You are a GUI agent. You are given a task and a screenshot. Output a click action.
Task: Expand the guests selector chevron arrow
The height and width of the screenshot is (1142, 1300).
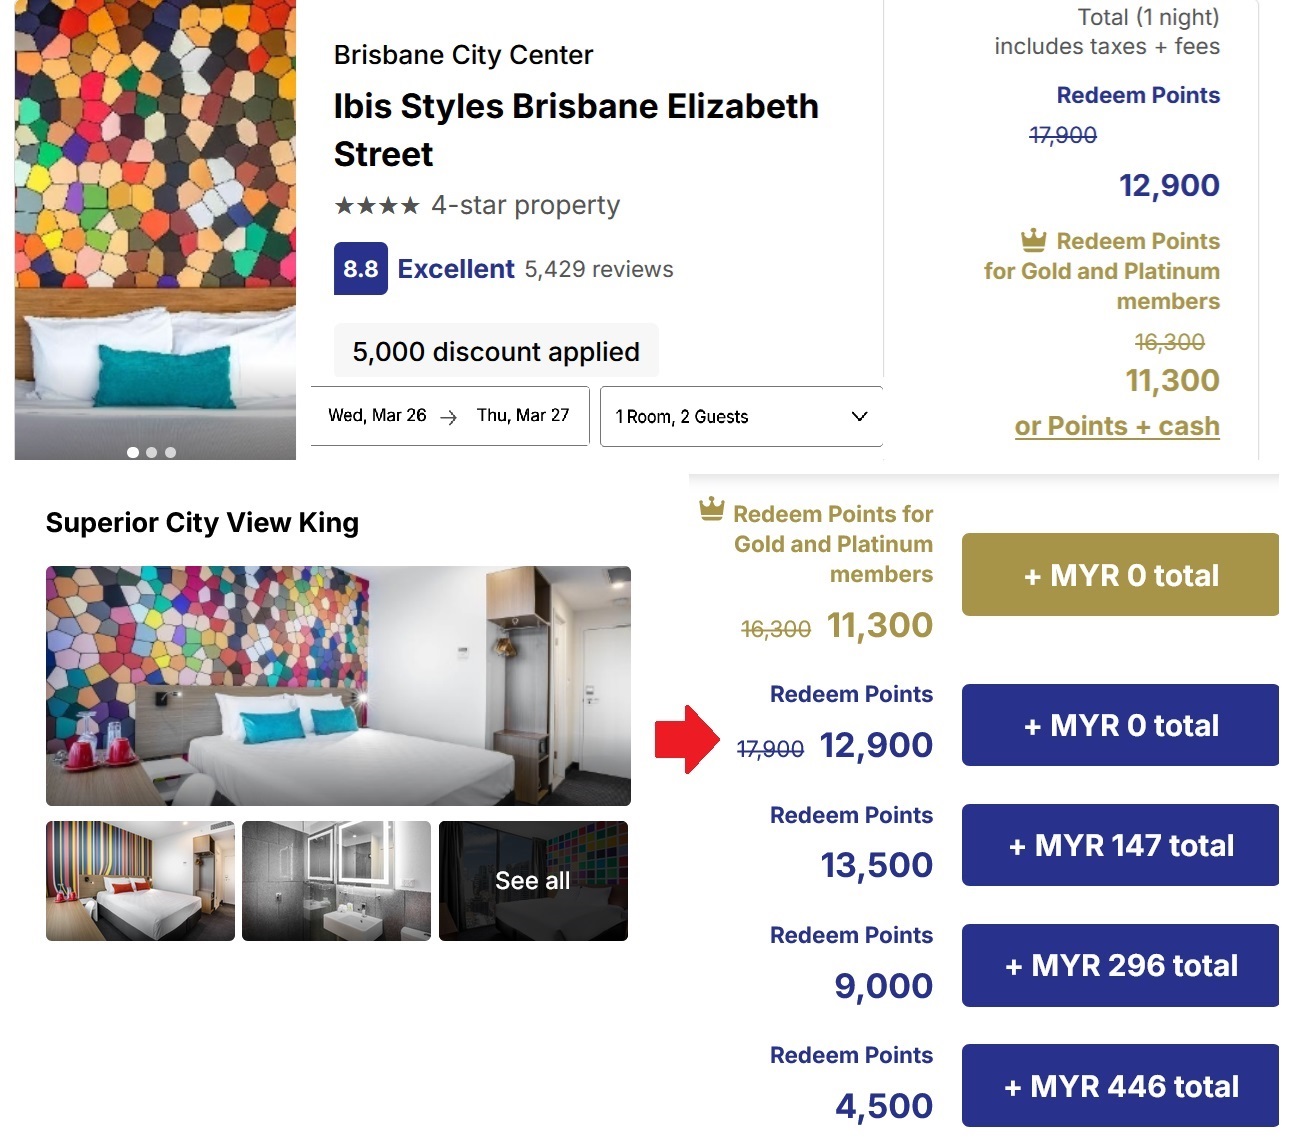coord(859,416)
